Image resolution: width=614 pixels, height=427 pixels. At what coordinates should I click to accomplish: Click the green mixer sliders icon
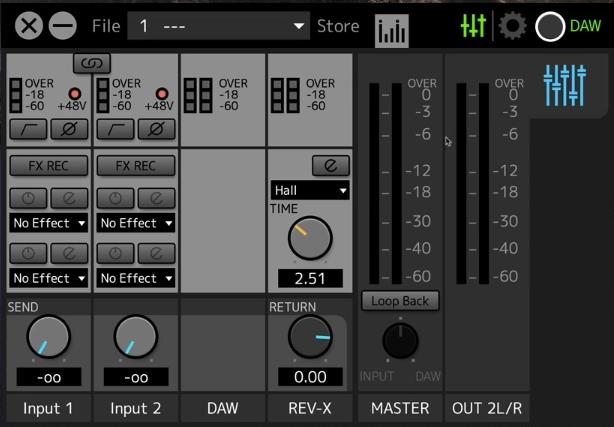click(x=473, y=27)
